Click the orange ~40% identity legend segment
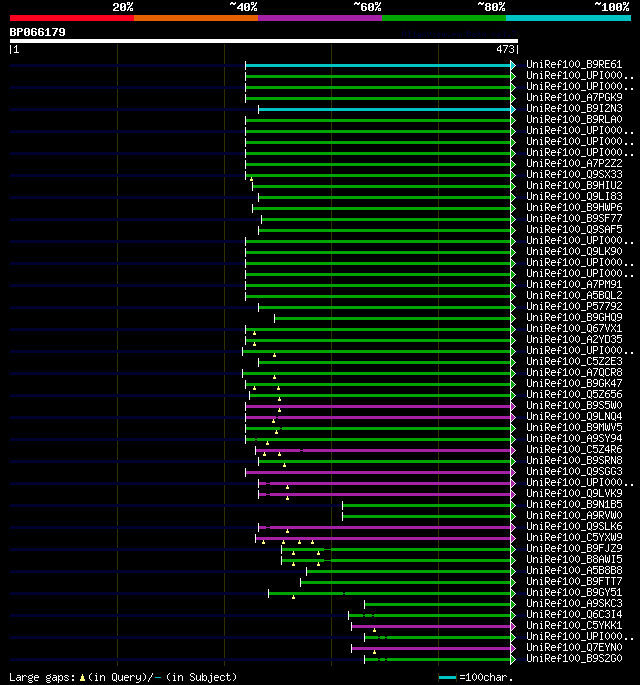 (x=196, y=18)
